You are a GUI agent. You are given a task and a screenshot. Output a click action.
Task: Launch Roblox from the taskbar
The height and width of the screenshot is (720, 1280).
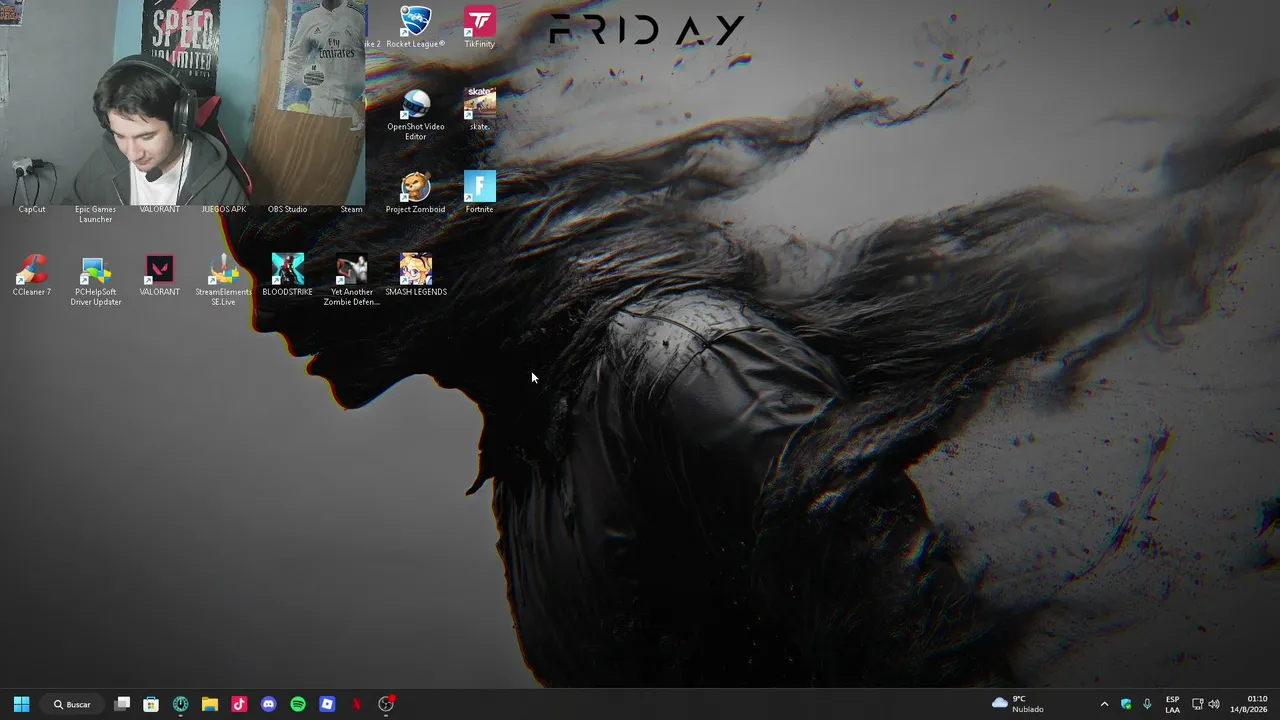(327, 704)
